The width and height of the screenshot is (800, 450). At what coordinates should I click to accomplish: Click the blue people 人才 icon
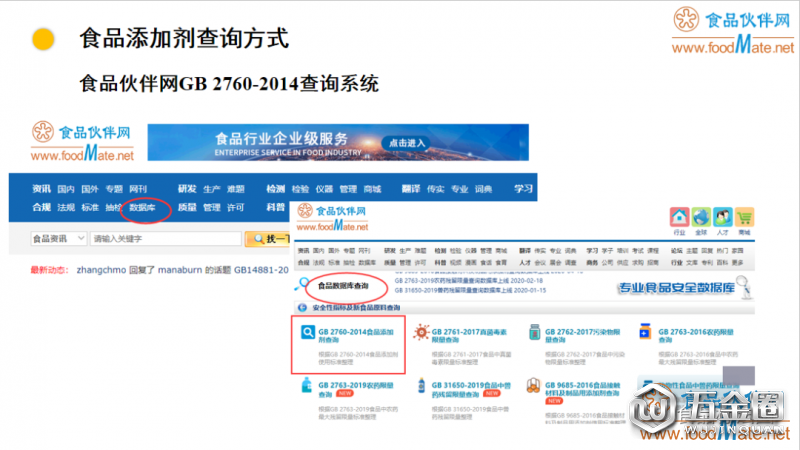[723, 217]
